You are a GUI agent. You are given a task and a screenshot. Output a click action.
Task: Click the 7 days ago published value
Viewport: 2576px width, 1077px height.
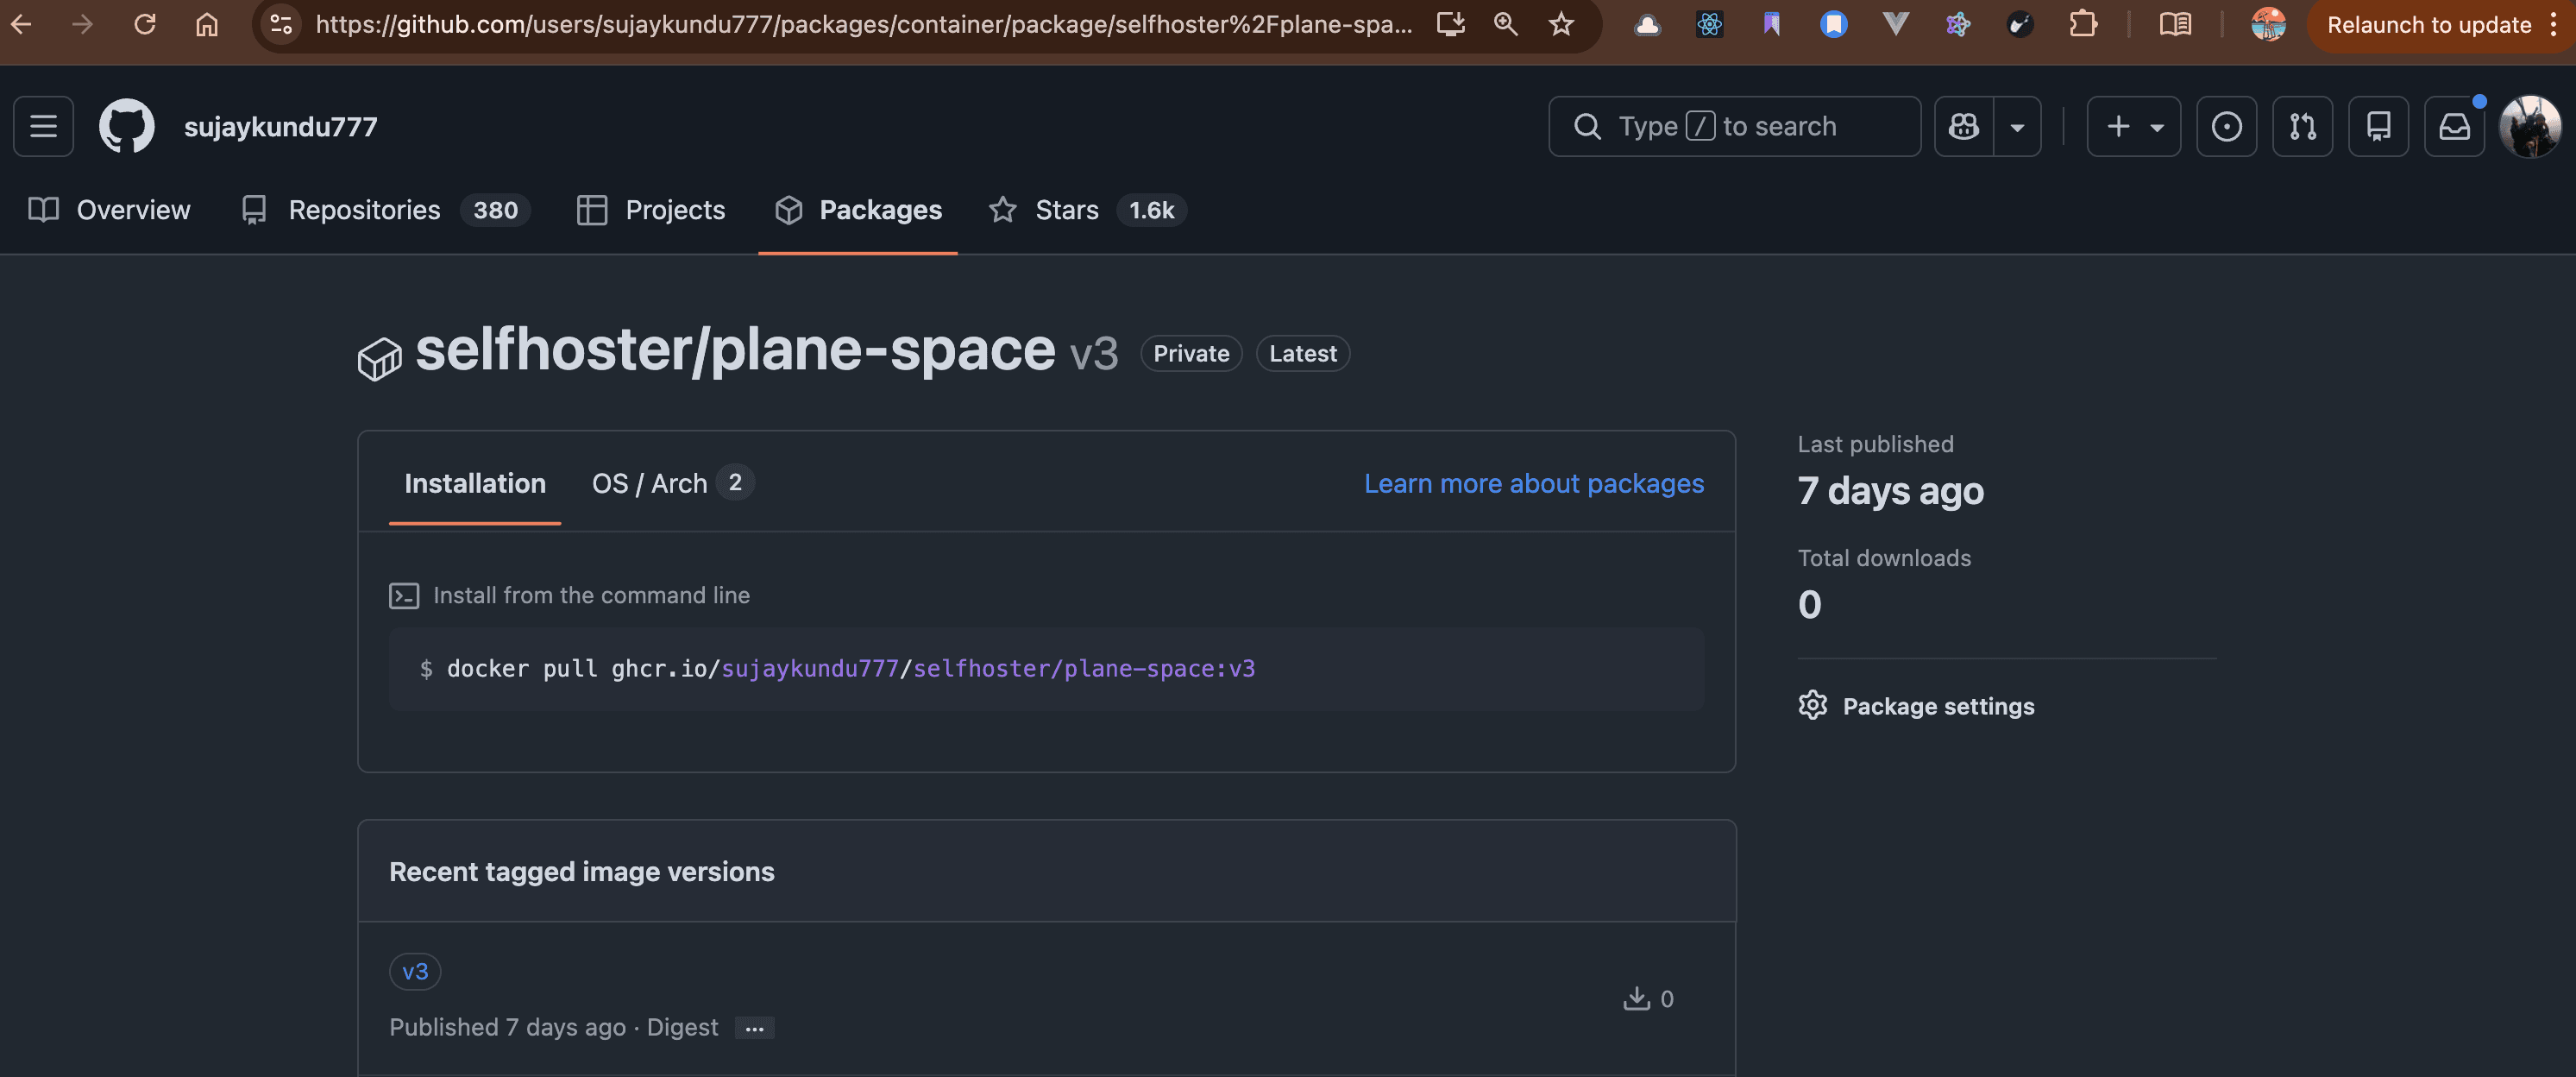1890,491
